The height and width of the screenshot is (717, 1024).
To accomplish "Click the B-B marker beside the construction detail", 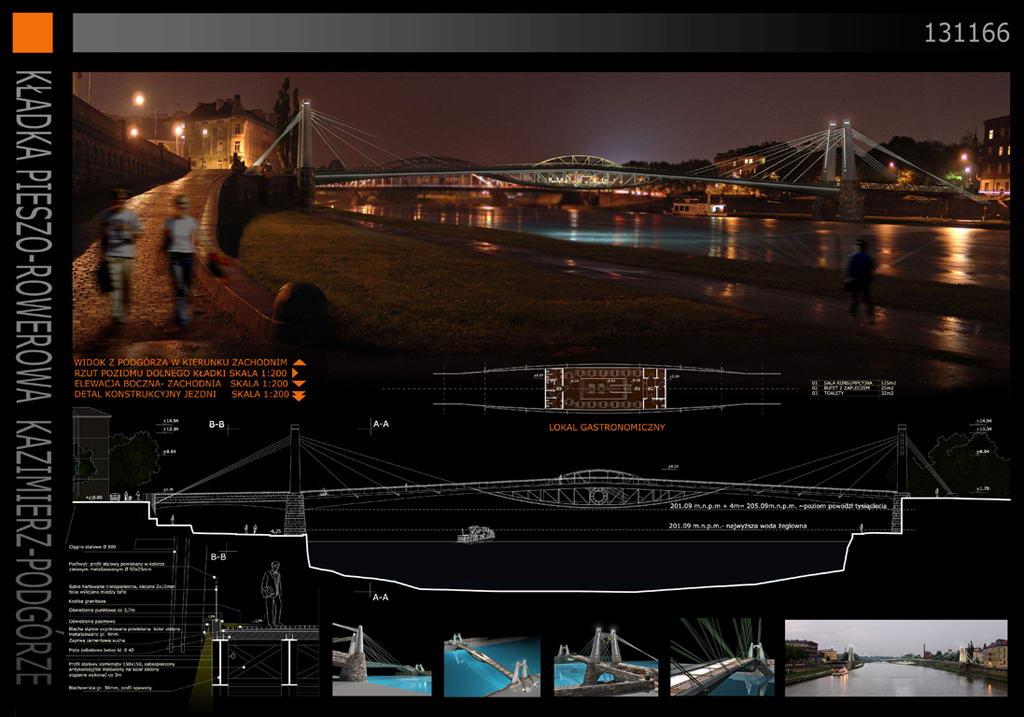I will [217, 556].
